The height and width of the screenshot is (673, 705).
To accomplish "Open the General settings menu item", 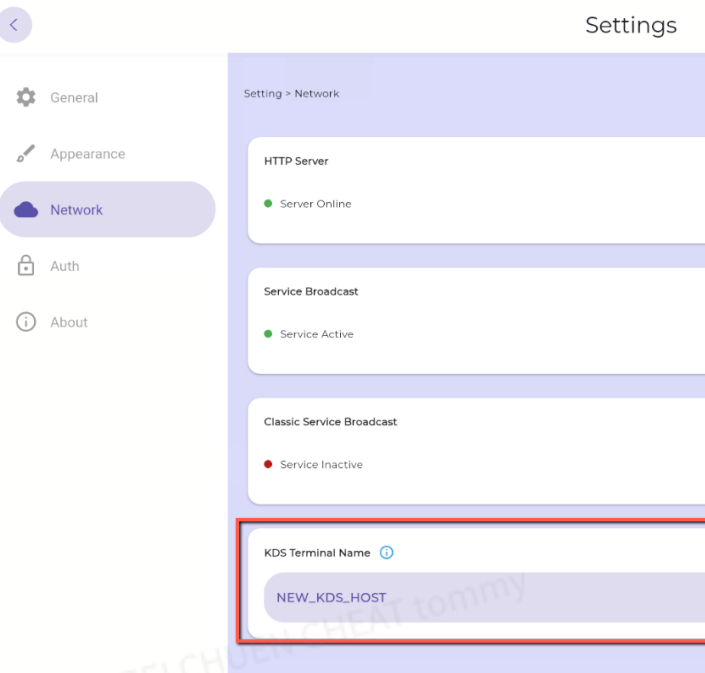I will coord(74,98).
